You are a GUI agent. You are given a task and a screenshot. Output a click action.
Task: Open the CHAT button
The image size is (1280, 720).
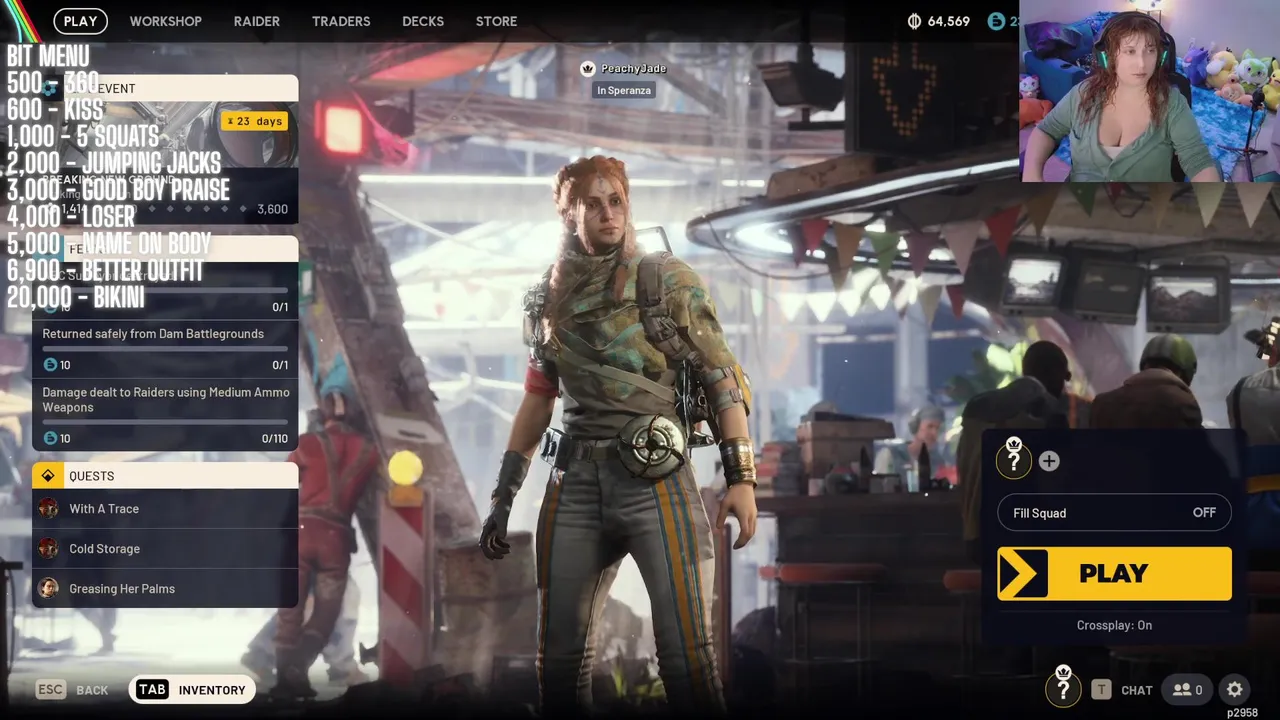tap(1137, 690)
